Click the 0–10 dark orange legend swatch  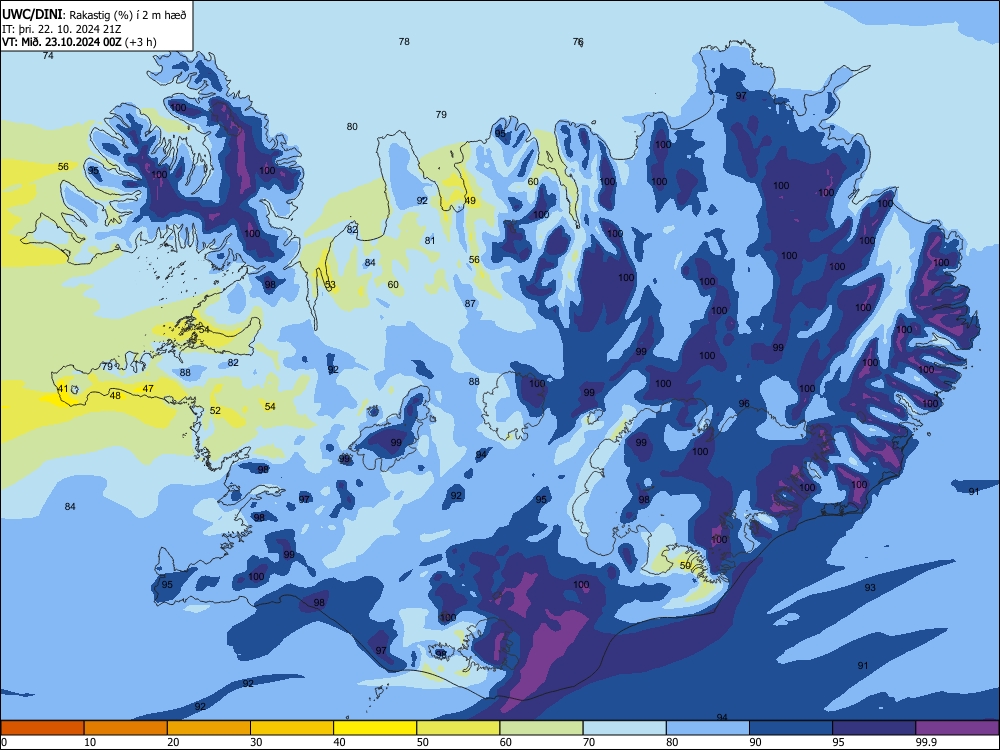[42, 728]
